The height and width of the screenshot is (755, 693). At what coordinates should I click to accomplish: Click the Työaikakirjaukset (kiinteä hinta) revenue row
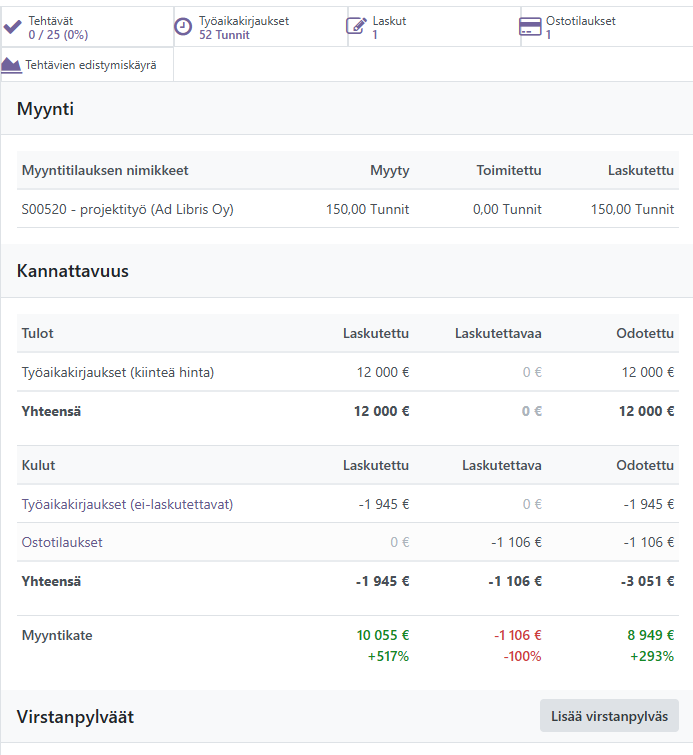click(x=348, y=372)
